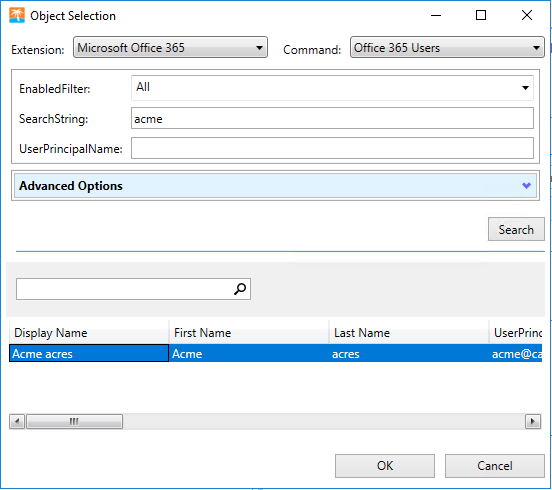The height and width of the screenshot is (490, 552).
Task: Click the 'Acme' first name cell
Action: click(x=249, y=353)
